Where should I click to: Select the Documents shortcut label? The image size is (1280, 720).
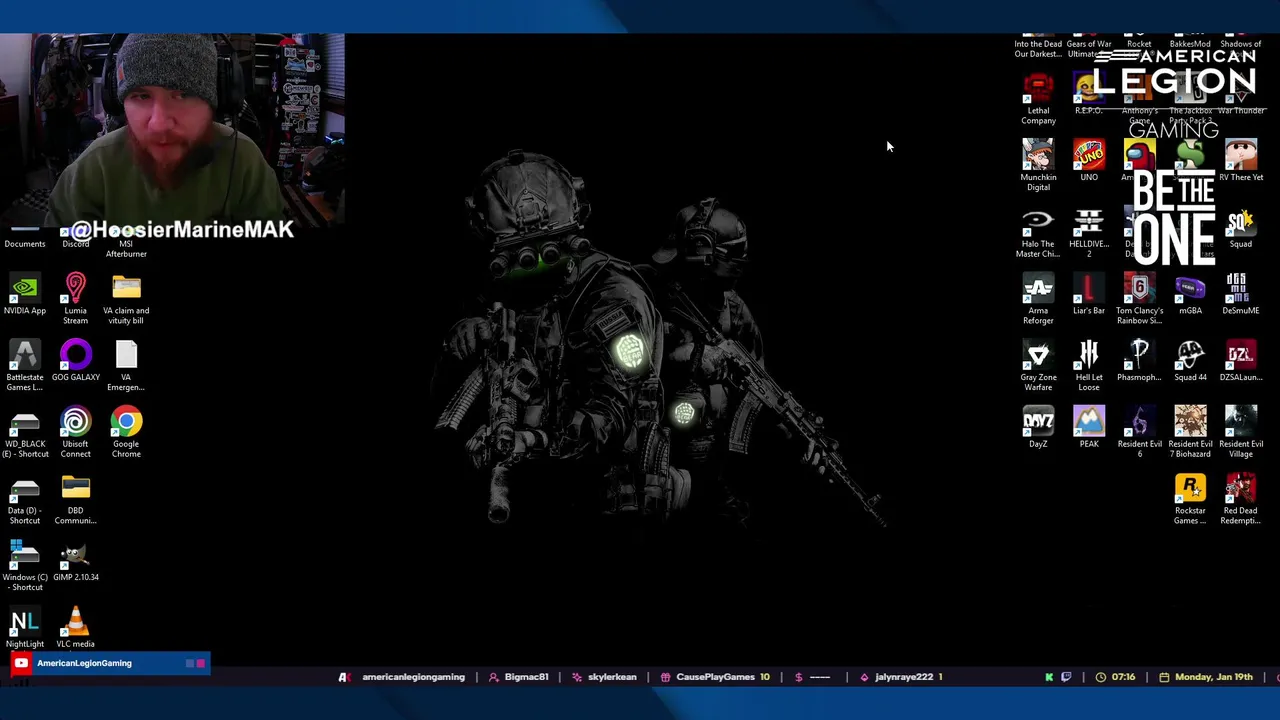25,244
